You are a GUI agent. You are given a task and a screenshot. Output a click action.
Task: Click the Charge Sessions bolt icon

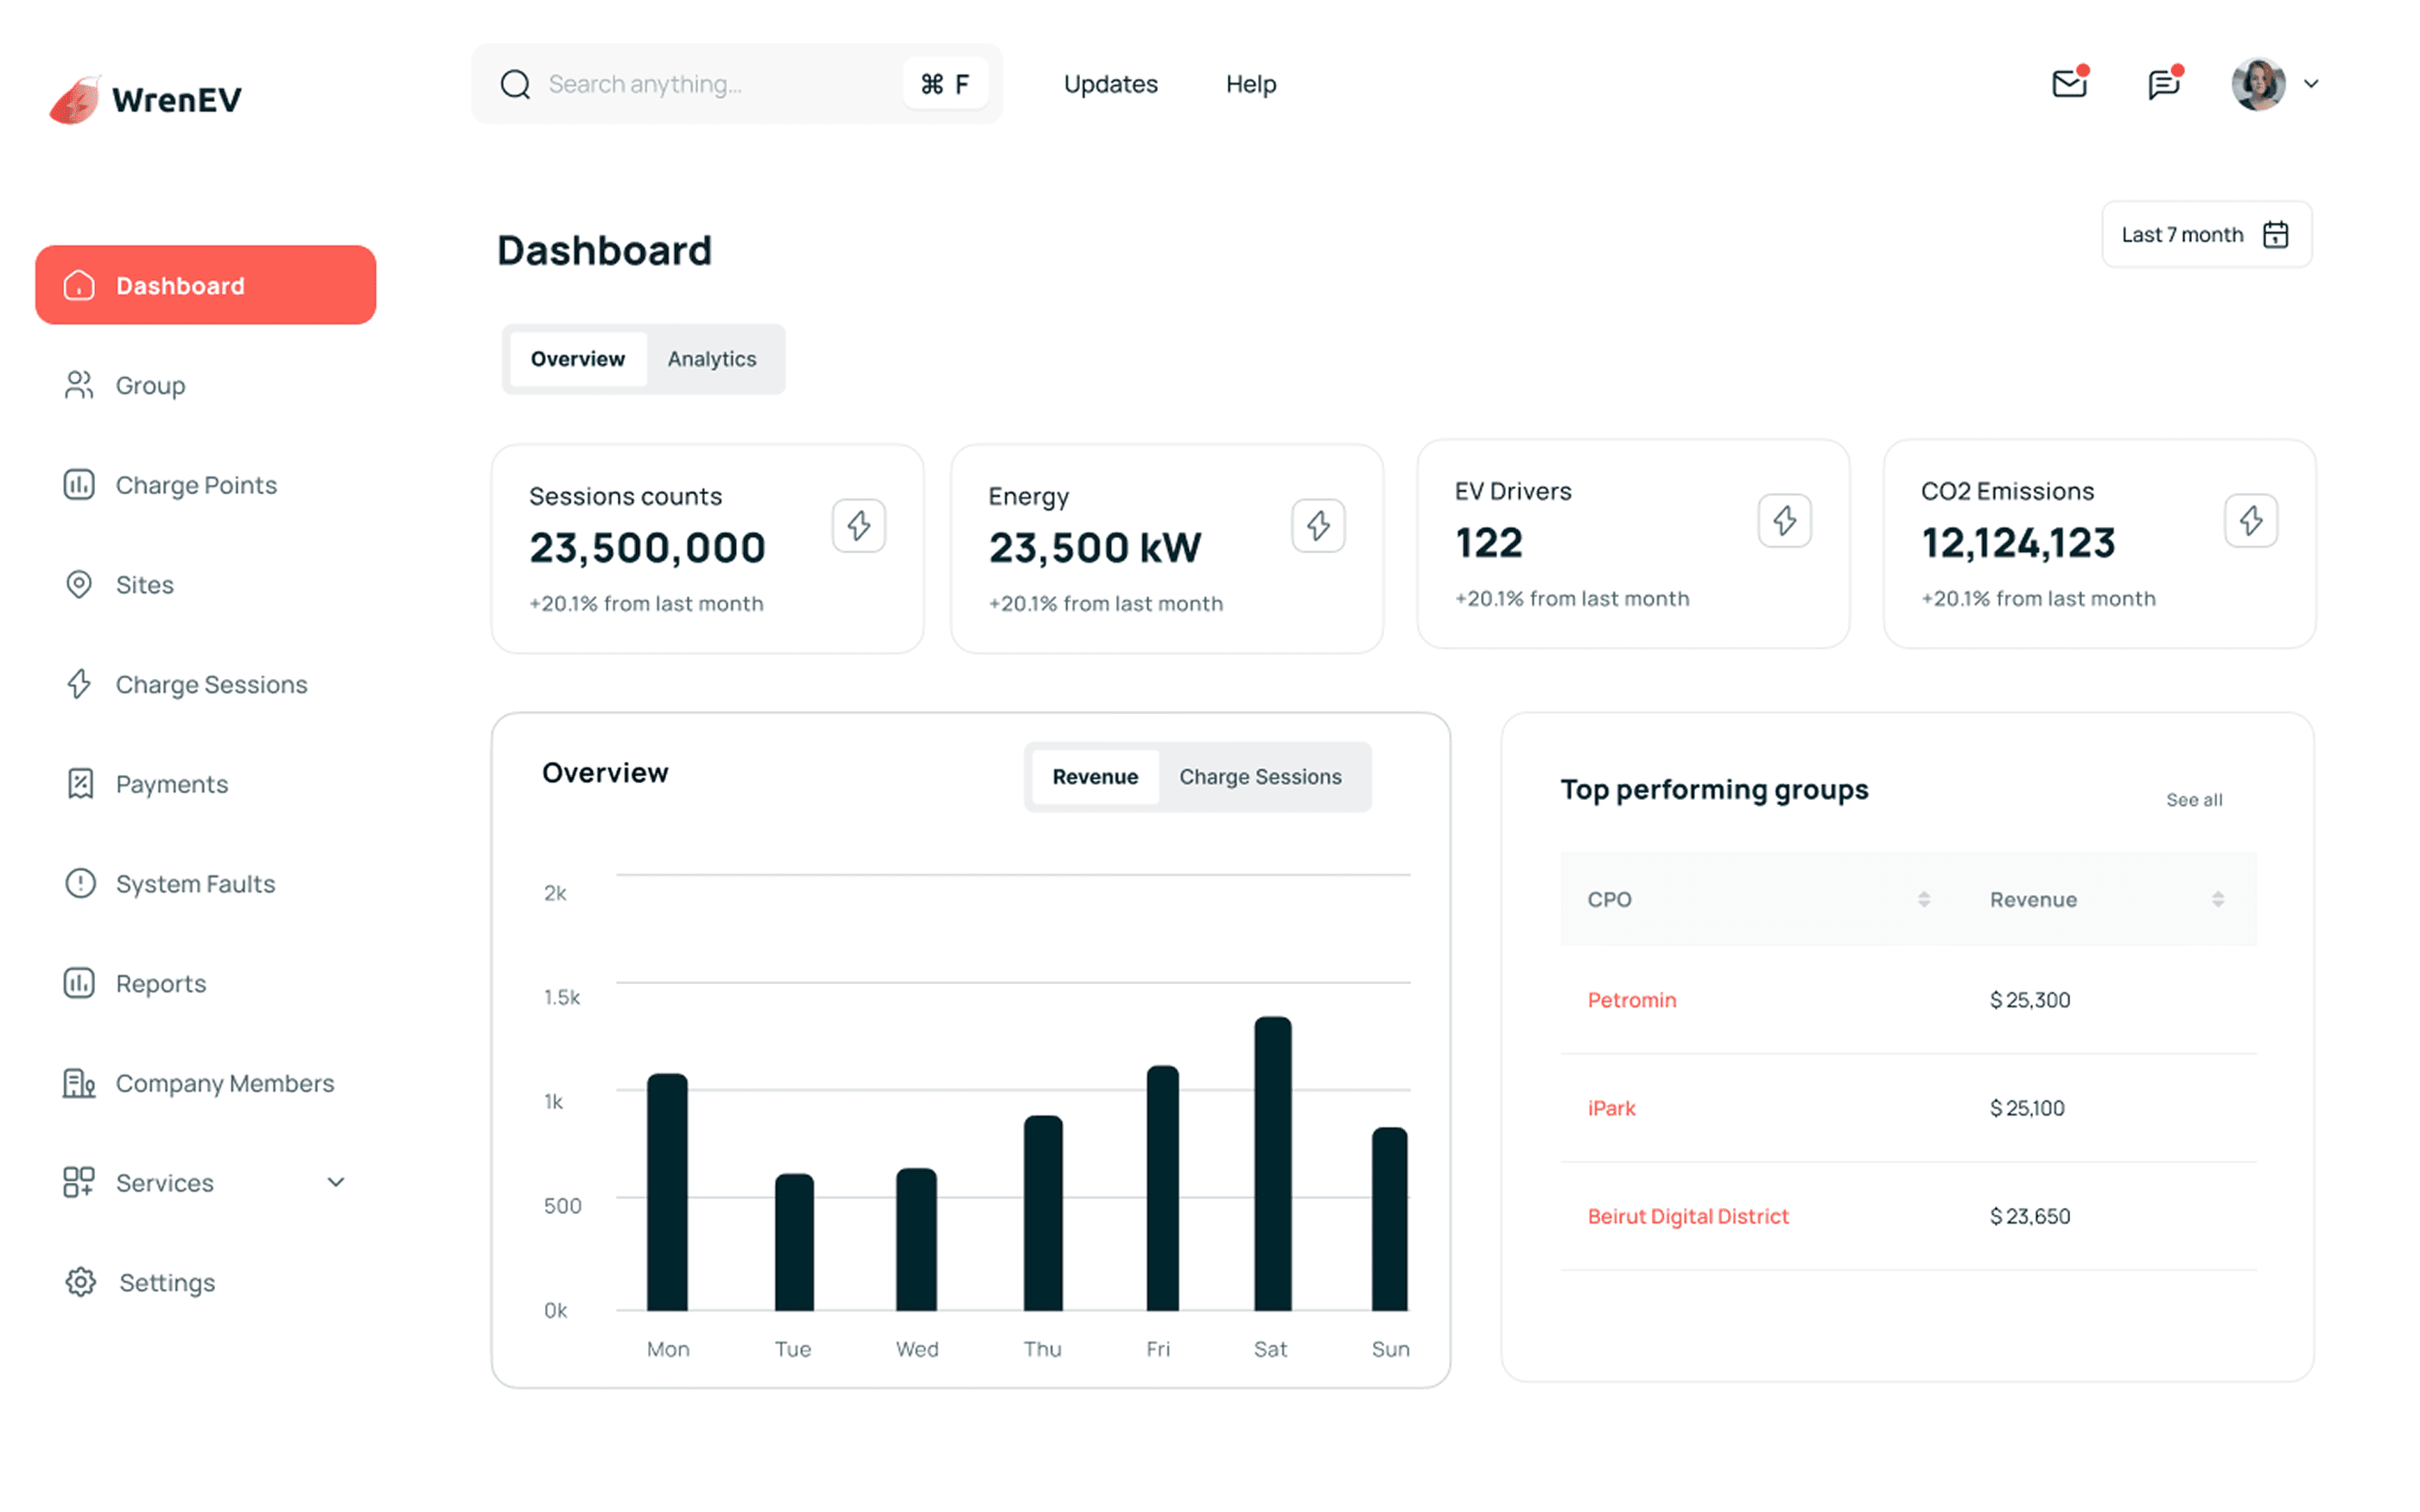tap(79, 684)
